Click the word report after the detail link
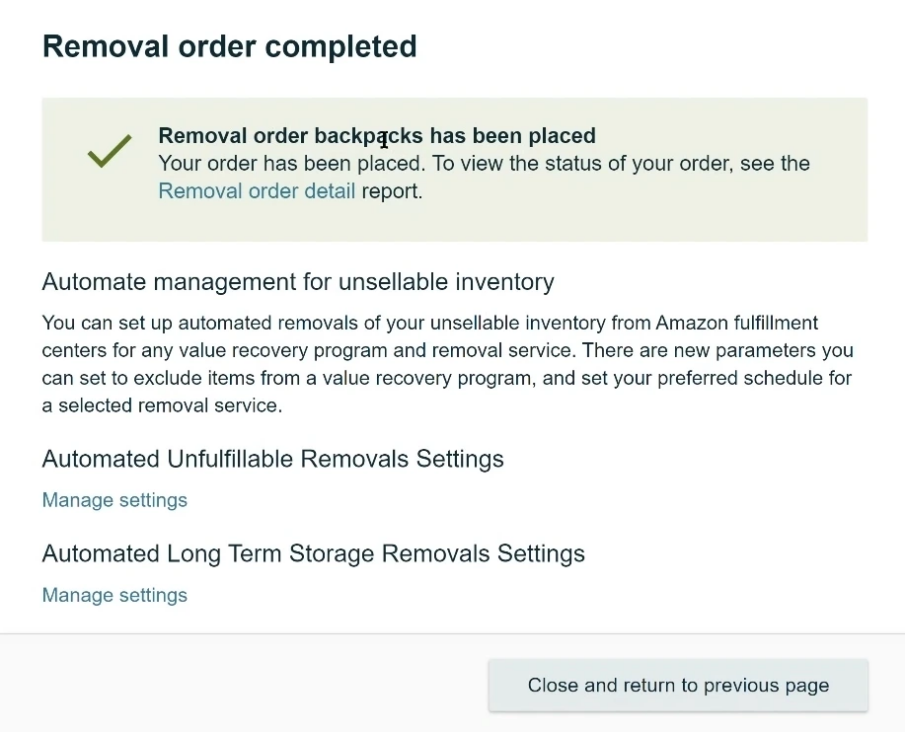Screen dimensions: 905x732 [387, 190]
